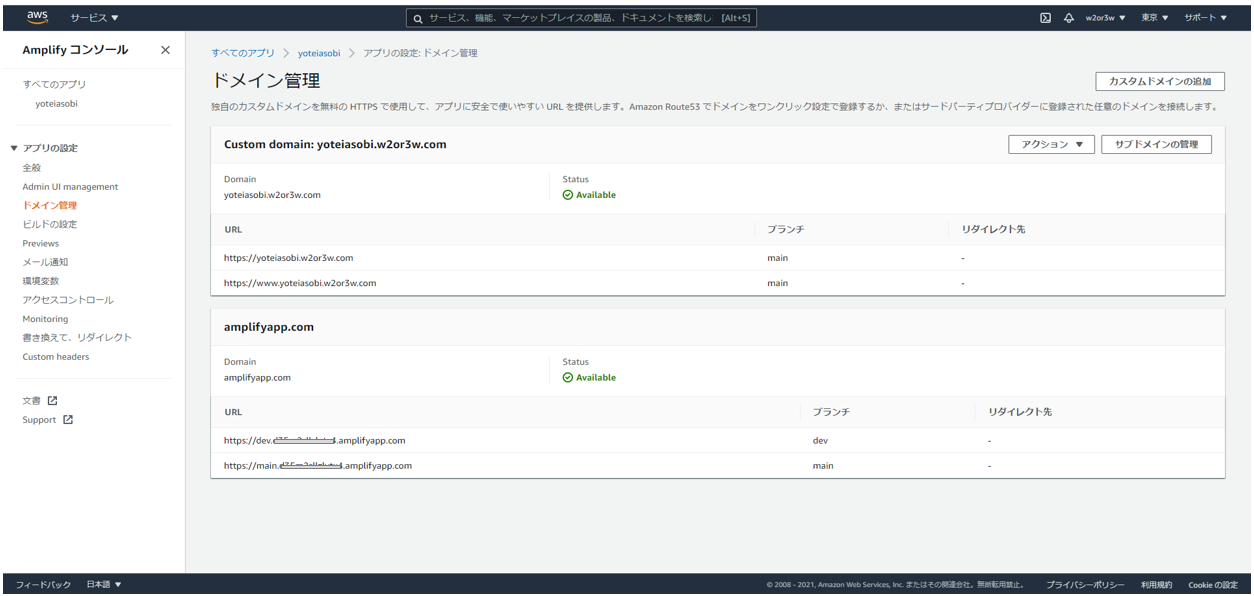Click the フィードバック footer link
This screenshot has width=1254, height=596.
[43, 585]
